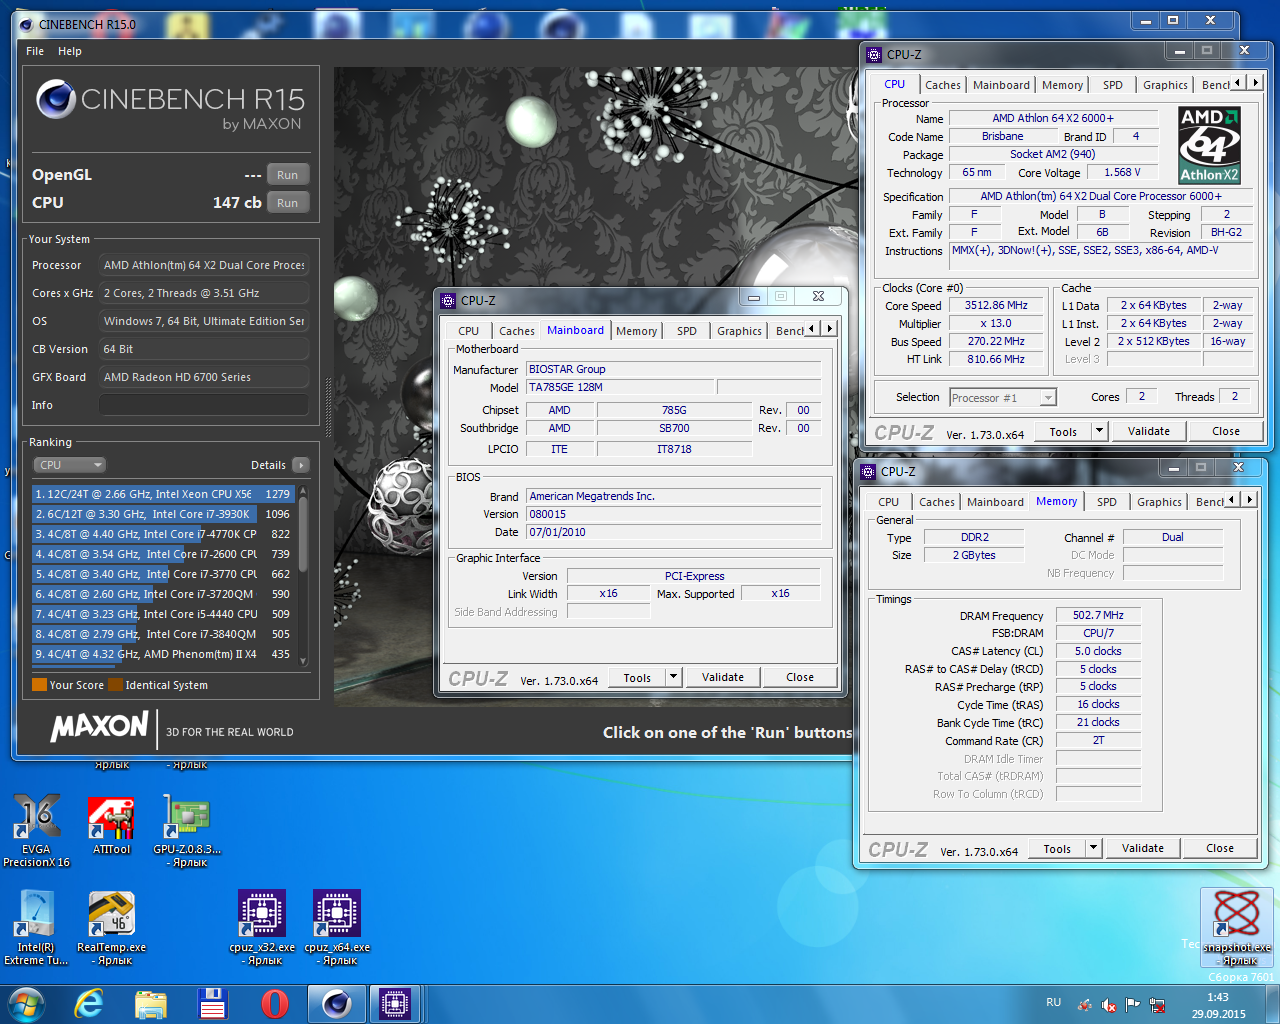The width and height of the screenshot is (1280, 1024).
Task: Click Close button in Mainboard CPU-Z window
Action: click(800, 678)
